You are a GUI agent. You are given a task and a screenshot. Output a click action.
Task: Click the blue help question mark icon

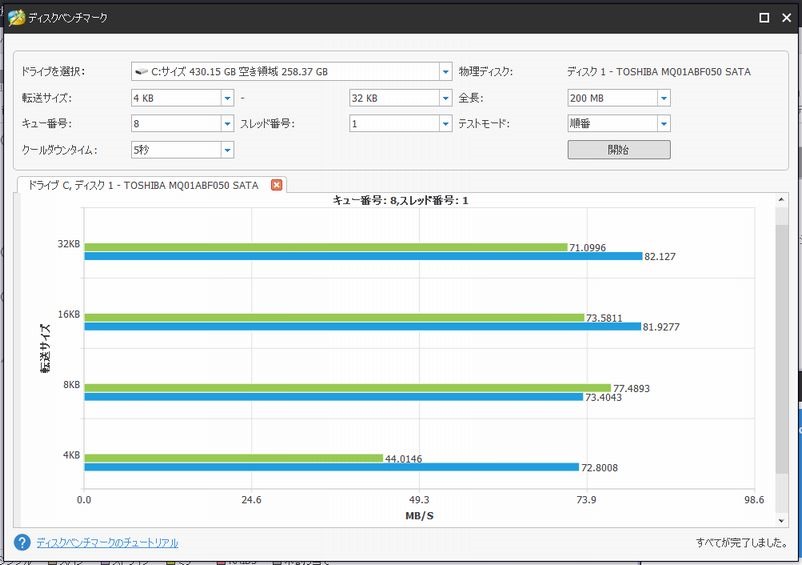click(21, 542)
